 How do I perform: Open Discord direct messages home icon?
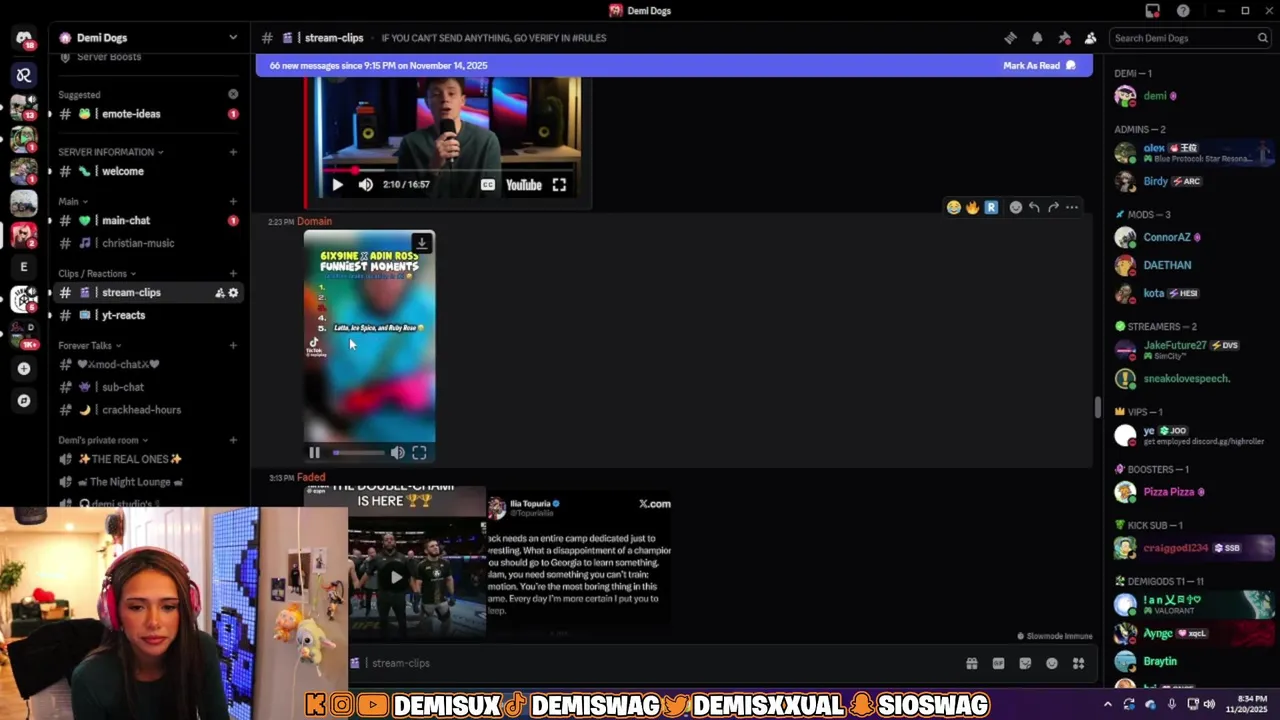(24, 38)
